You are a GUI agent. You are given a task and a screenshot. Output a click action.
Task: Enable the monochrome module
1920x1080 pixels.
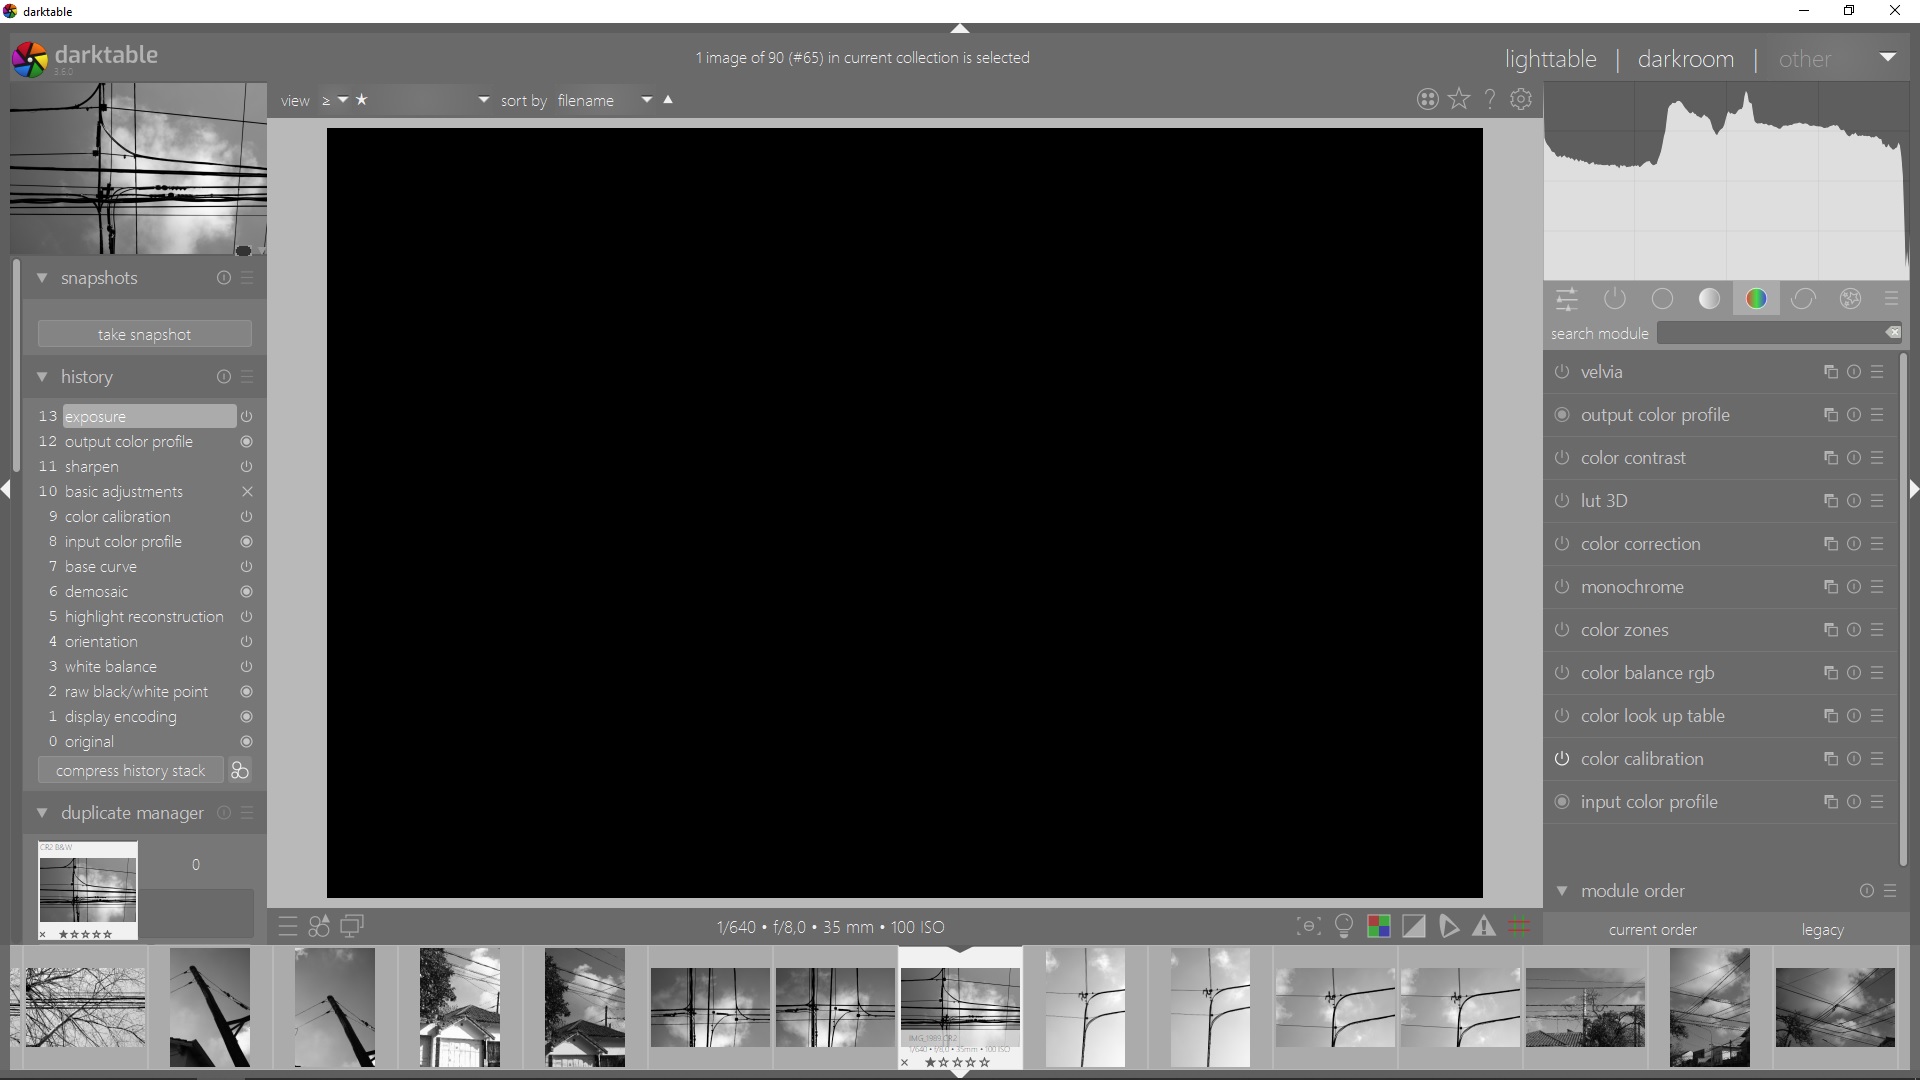(1562, 588)
